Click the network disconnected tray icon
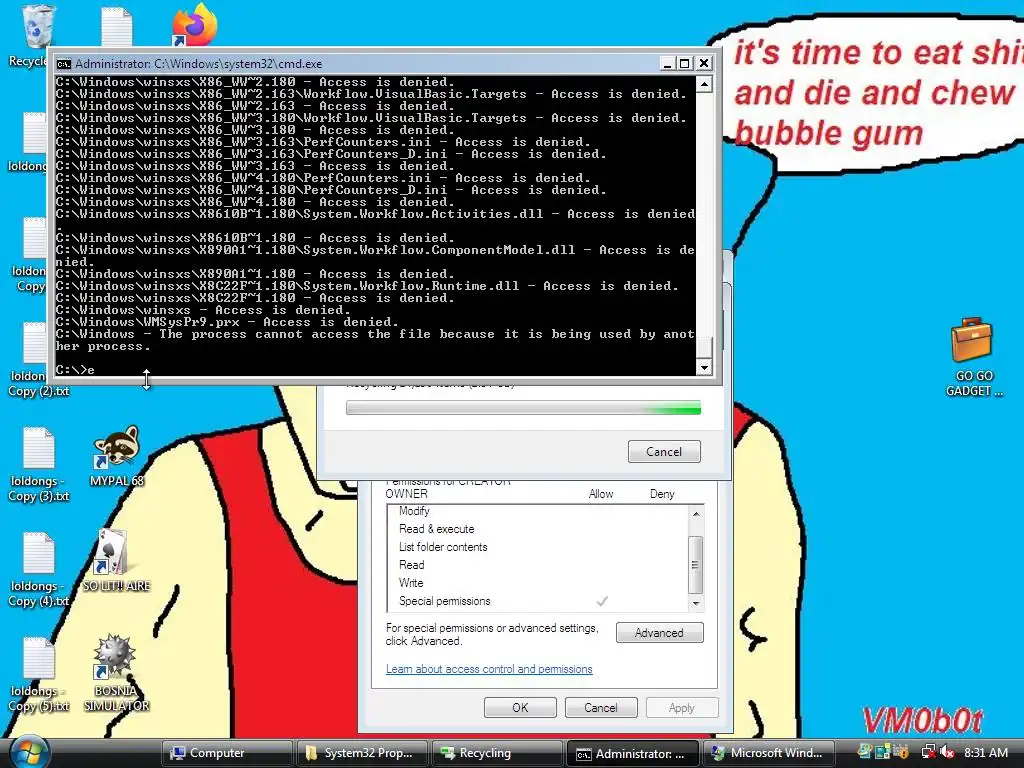1024x768 pixels. click(927, 752)
